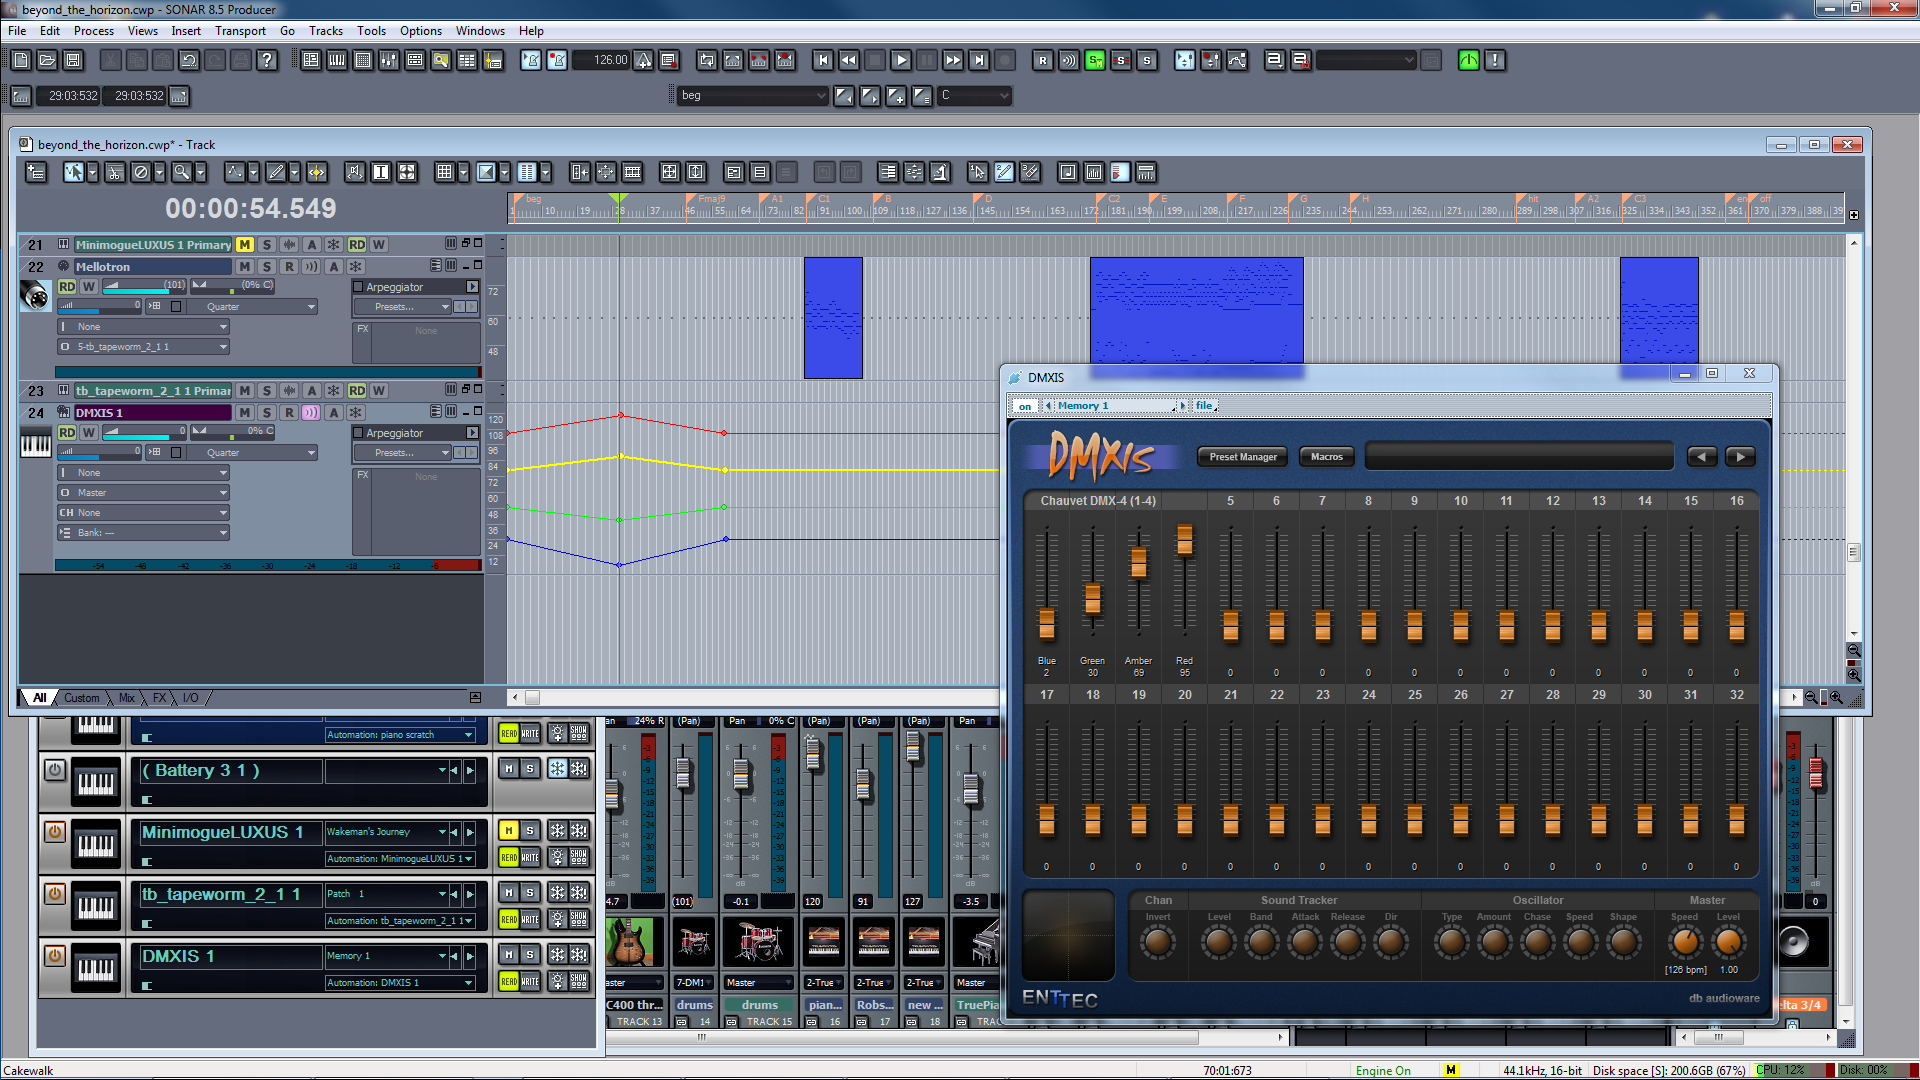This screenshot has height=1080, width=1920.
Task: Start playback with the Play button
Action: point(901,60)
